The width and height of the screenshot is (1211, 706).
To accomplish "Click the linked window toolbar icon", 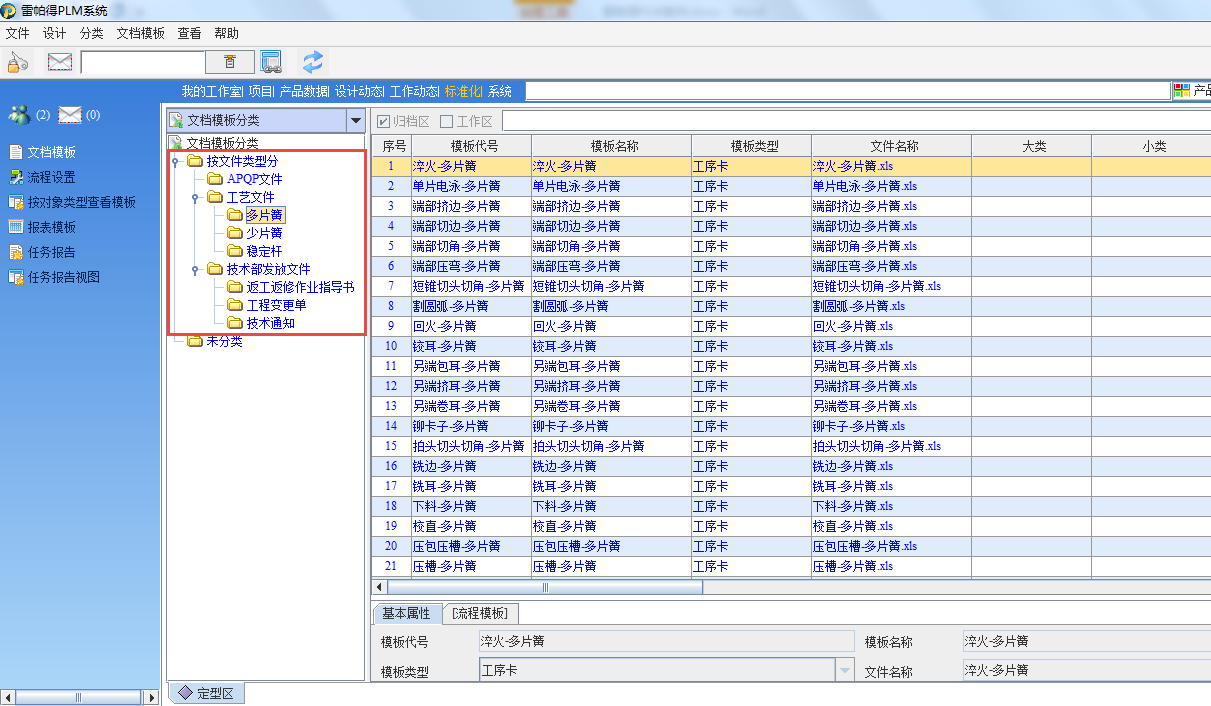I will pyautogui.click(x=271, y=62).
